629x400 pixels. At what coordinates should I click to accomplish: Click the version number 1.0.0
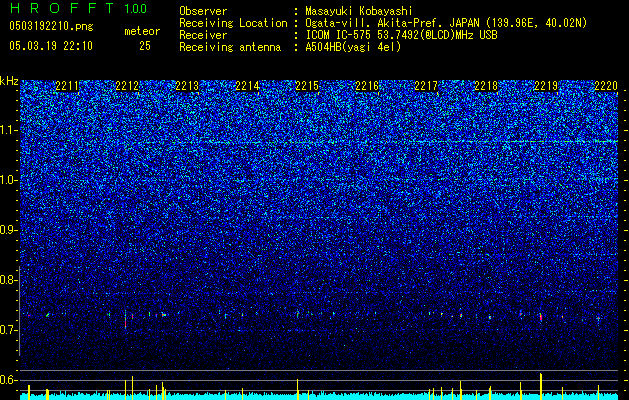[x=135, y=8]
